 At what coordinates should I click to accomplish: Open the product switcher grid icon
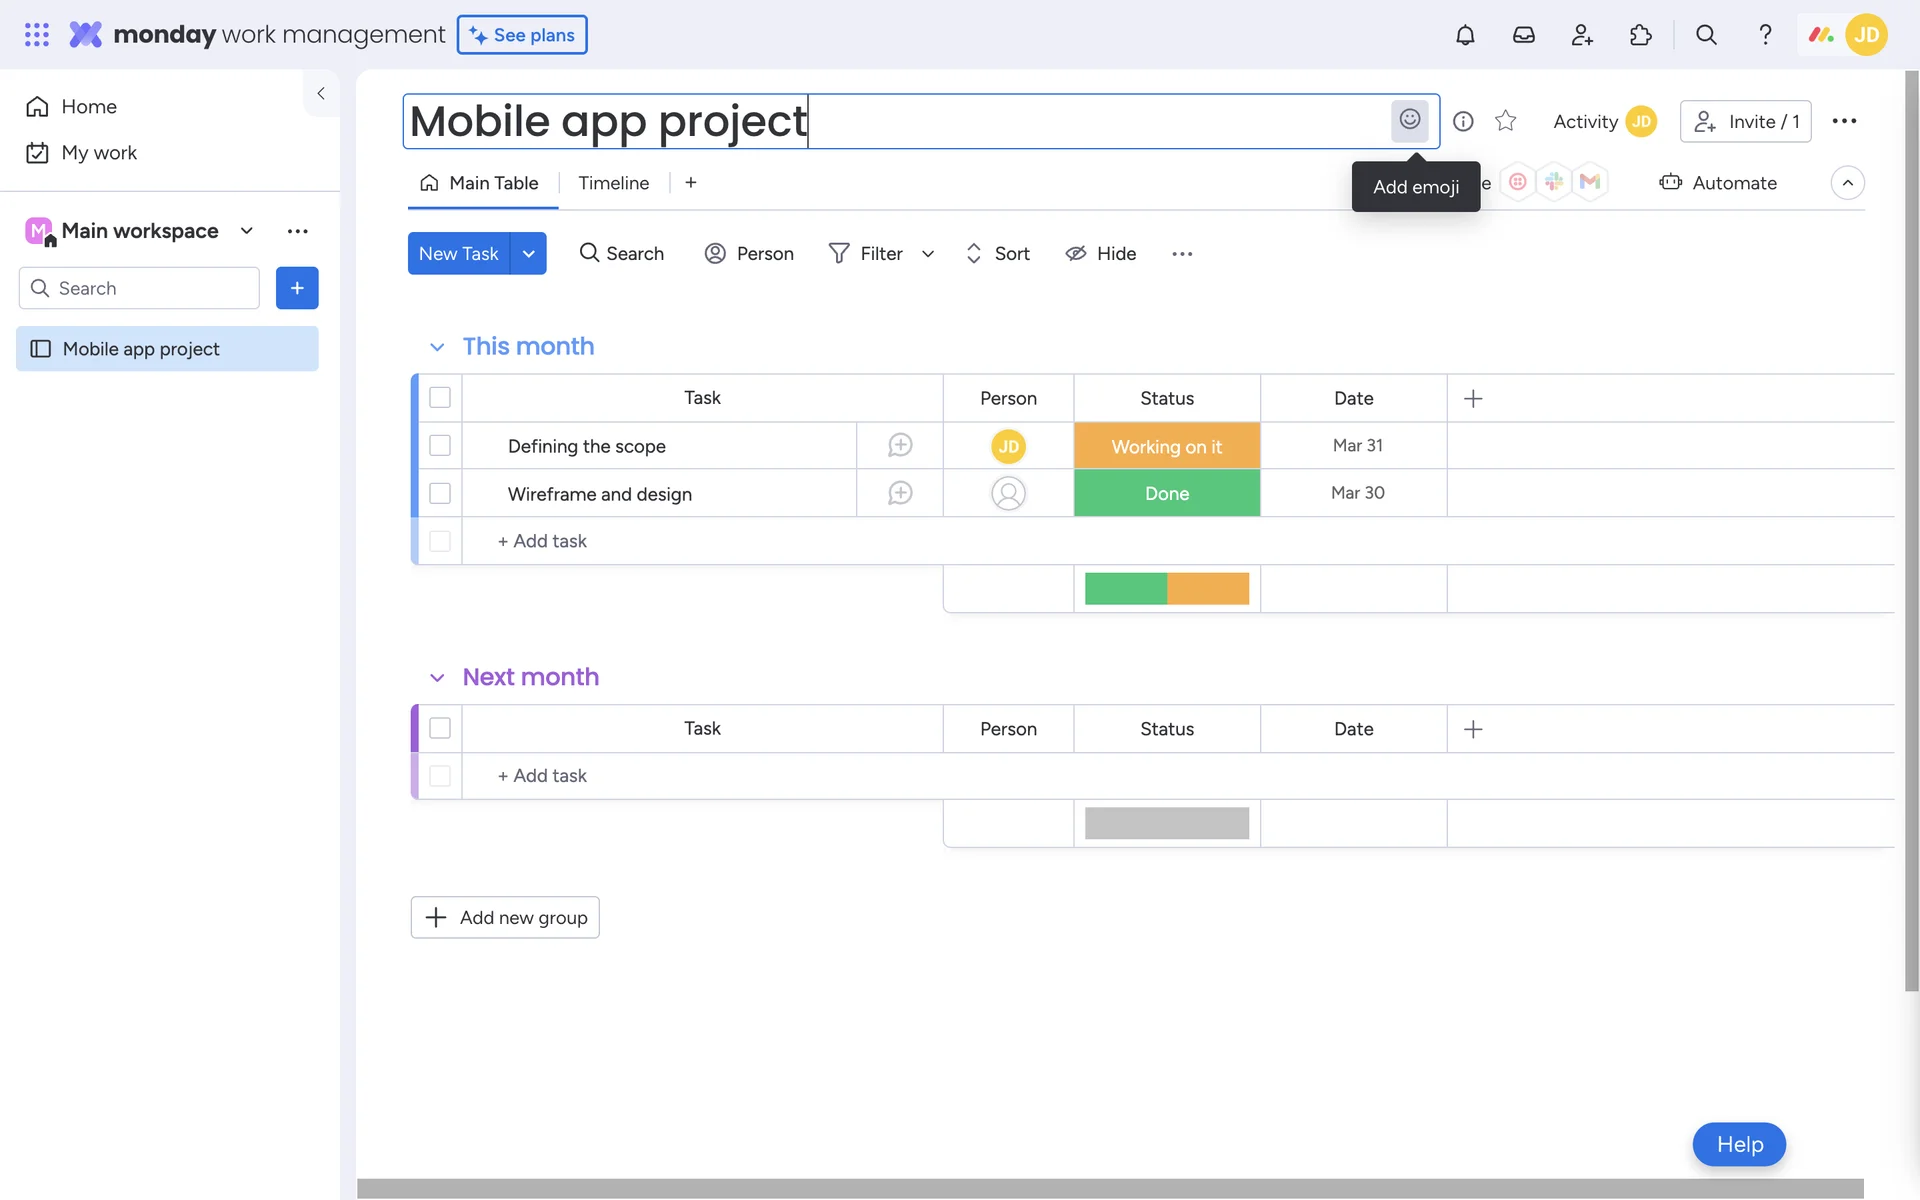tap(37, 35)
